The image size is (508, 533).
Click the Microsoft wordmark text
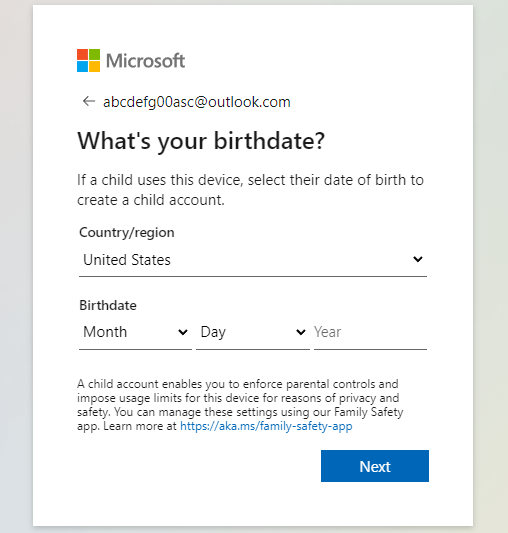point(146,61)
